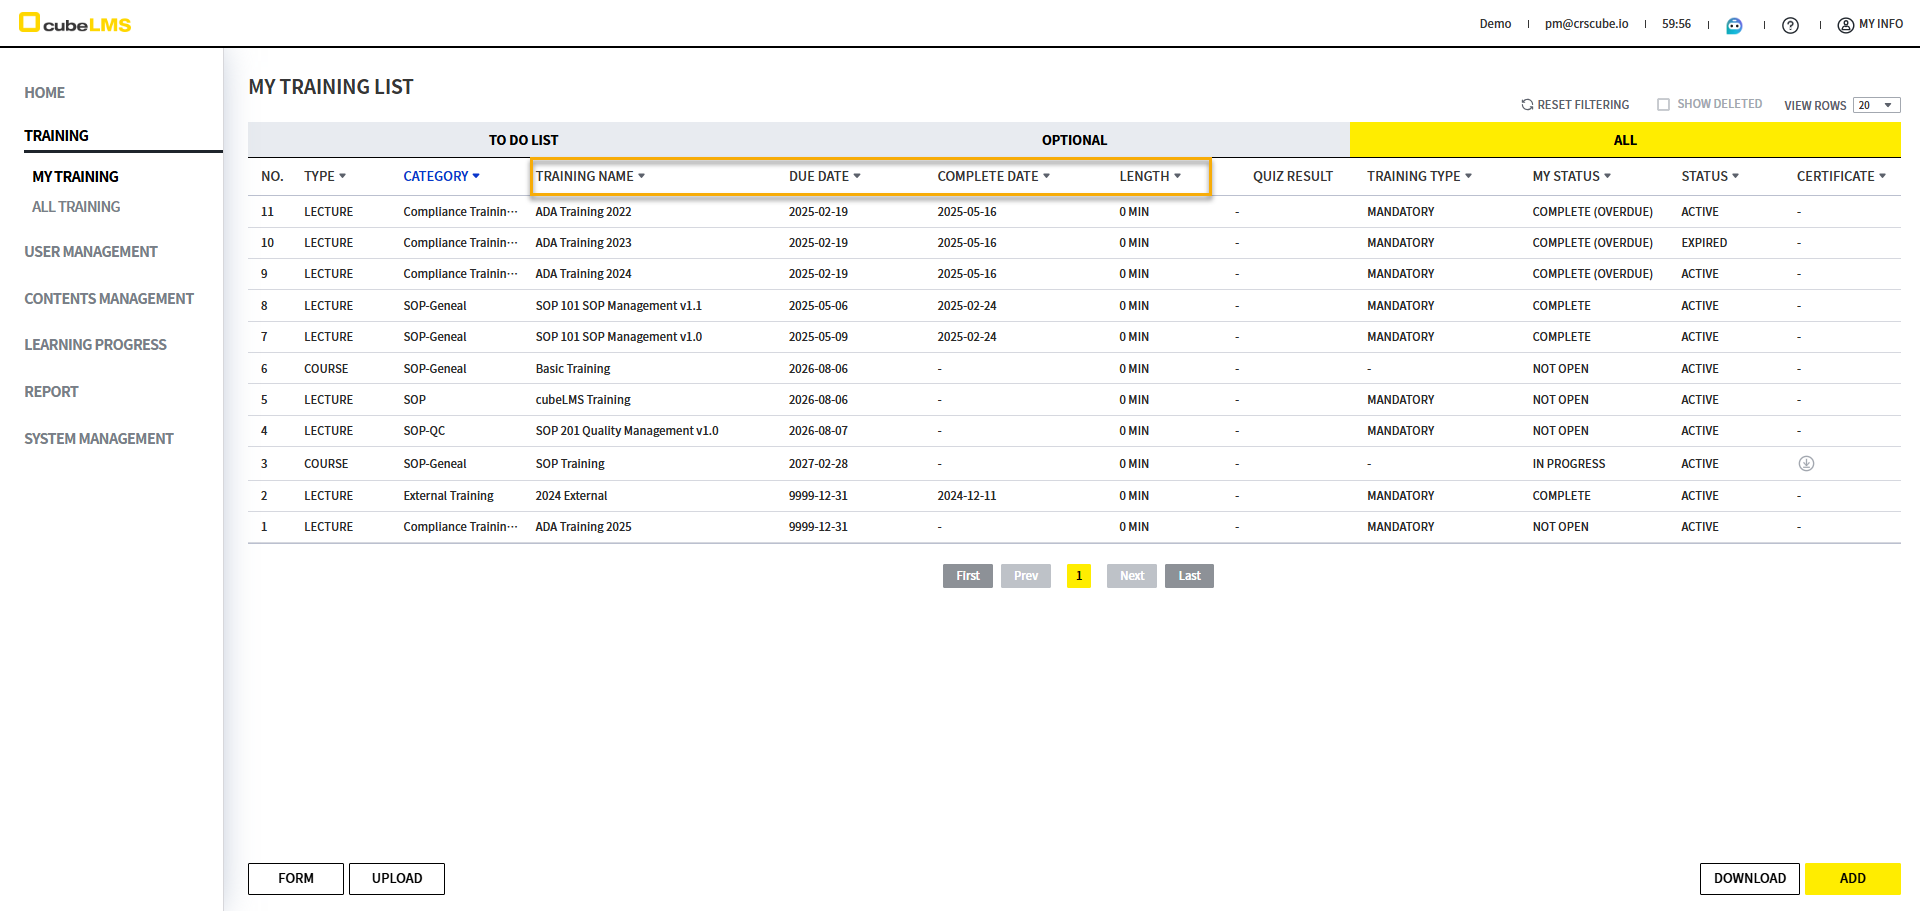The image size is (1920, 911).
Task: Open the My Status column filter
Action: coord(1607,177)
